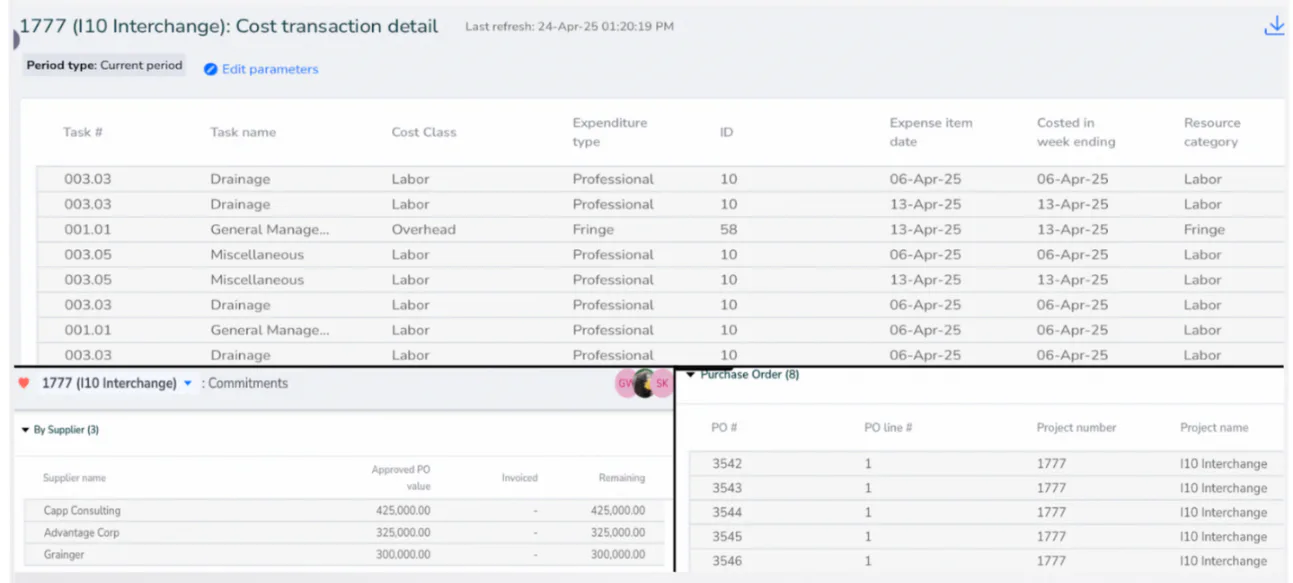The height and width of the screenshot is (583, 1293).
Task: Click the Task # column header
Action: pyautogui.click(x=83, y=132)
